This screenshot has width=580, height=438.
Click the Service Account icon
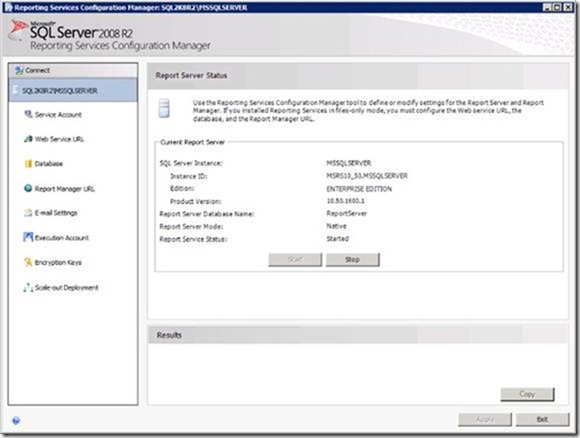tap(28, 114)
